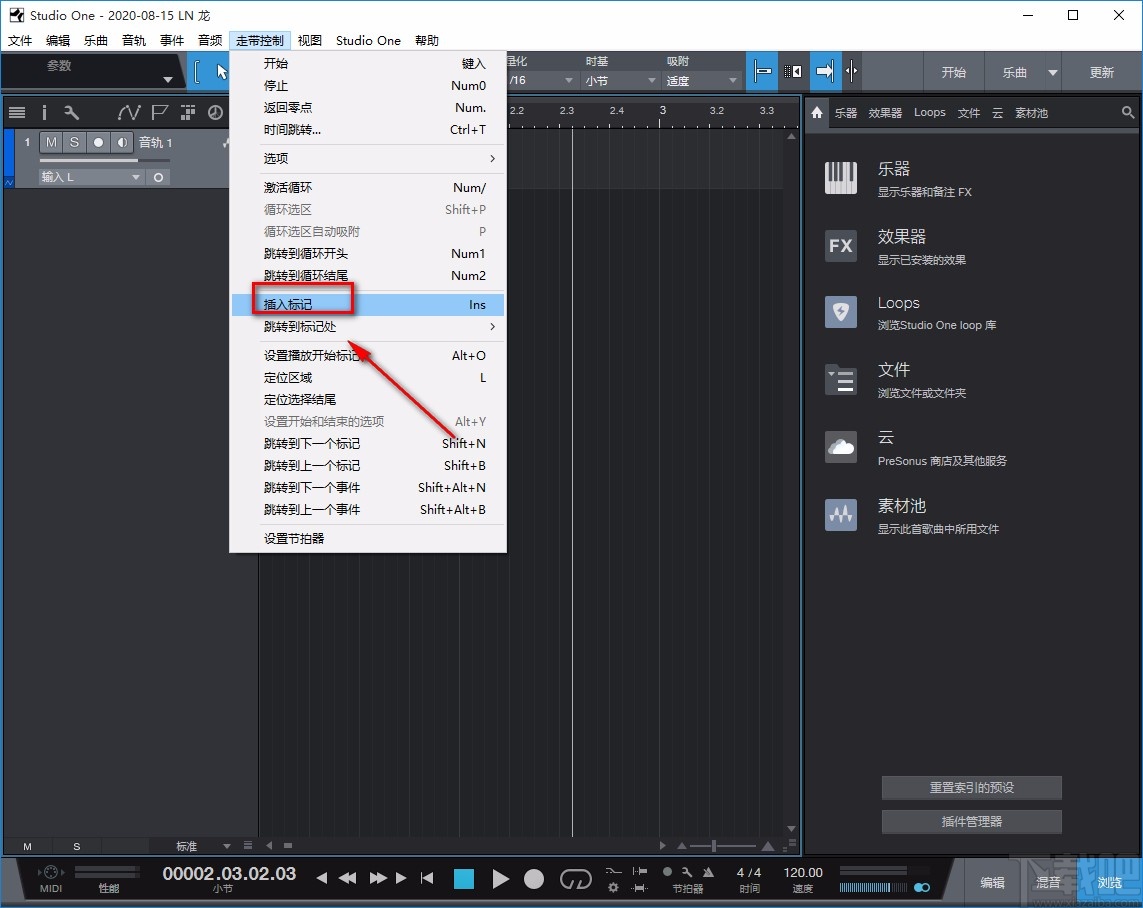The height and width of the screenshot is (908, 1143).
Task: Go to browser home icon
Action: coord(816,112)
